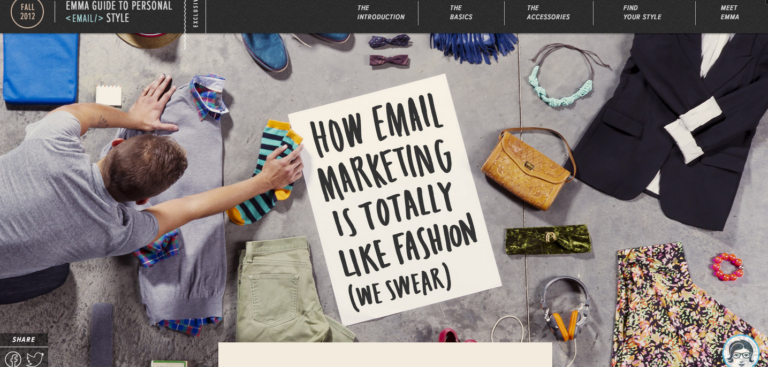
Task: Click the polka dot bow tie
Action: (389, 41)
